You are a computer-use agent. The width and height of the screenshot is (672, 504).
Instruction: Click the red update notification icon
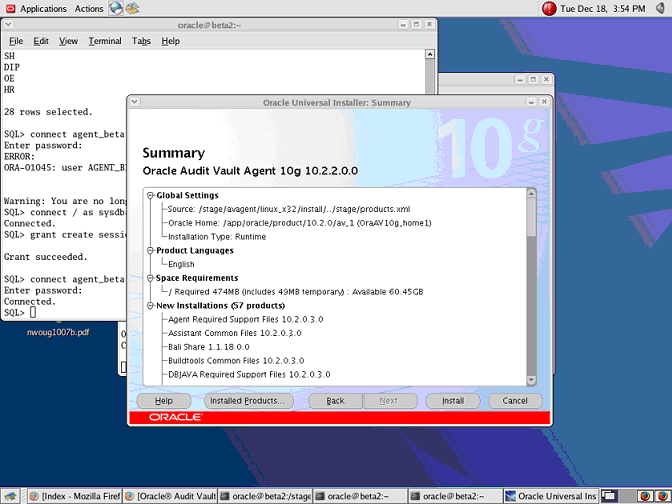click(549, 9)
